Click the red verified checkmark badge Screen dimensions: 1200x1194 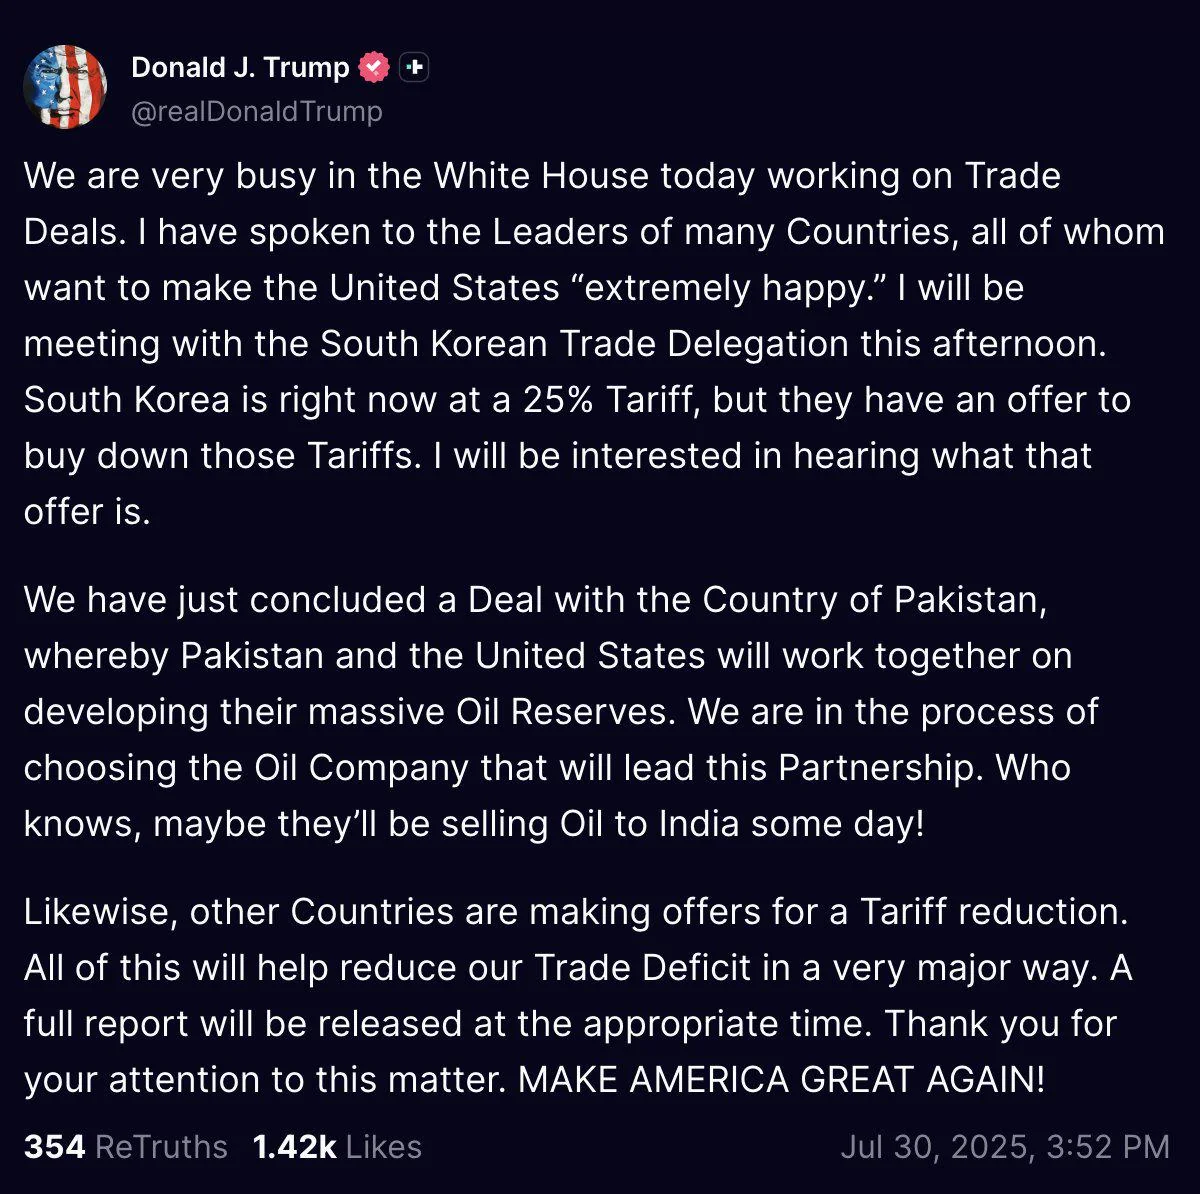(x=374, y=68)
